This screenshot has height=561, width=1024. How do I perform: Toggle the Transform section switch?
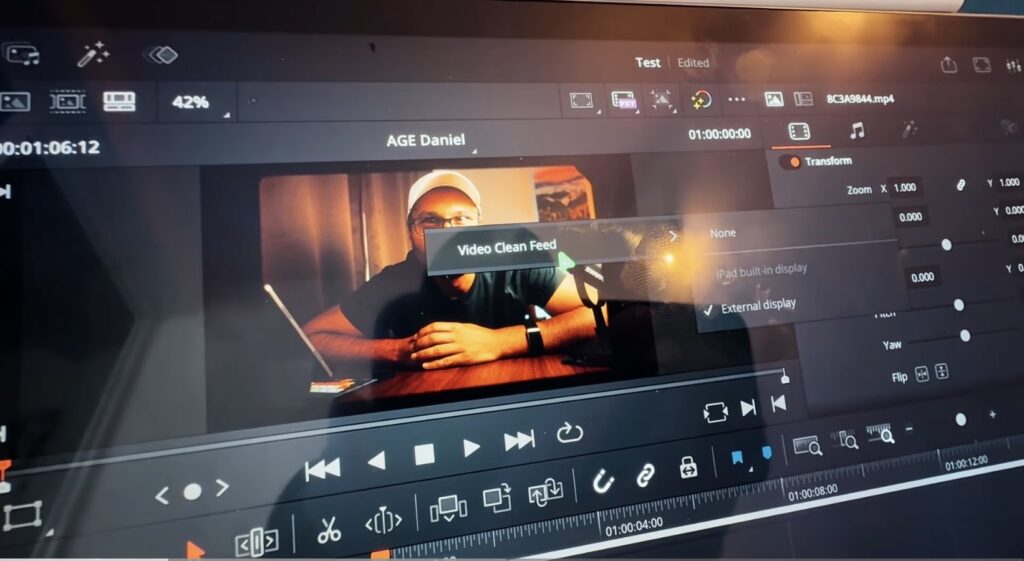pos(790,162)
